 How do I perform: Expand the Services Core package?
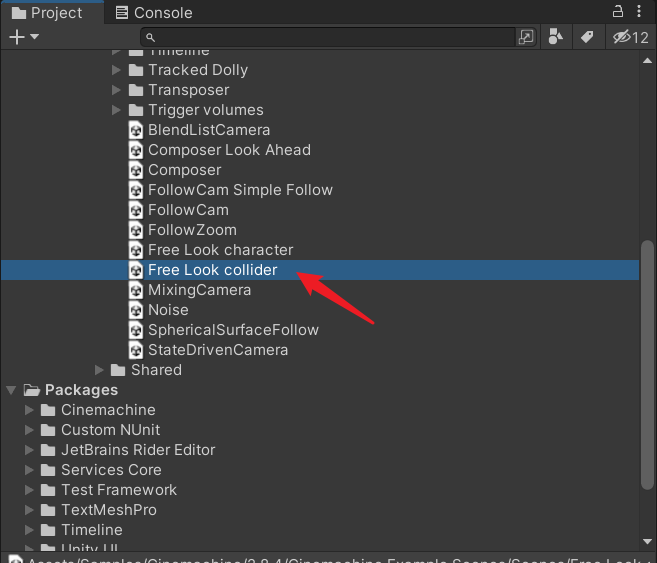29,470
